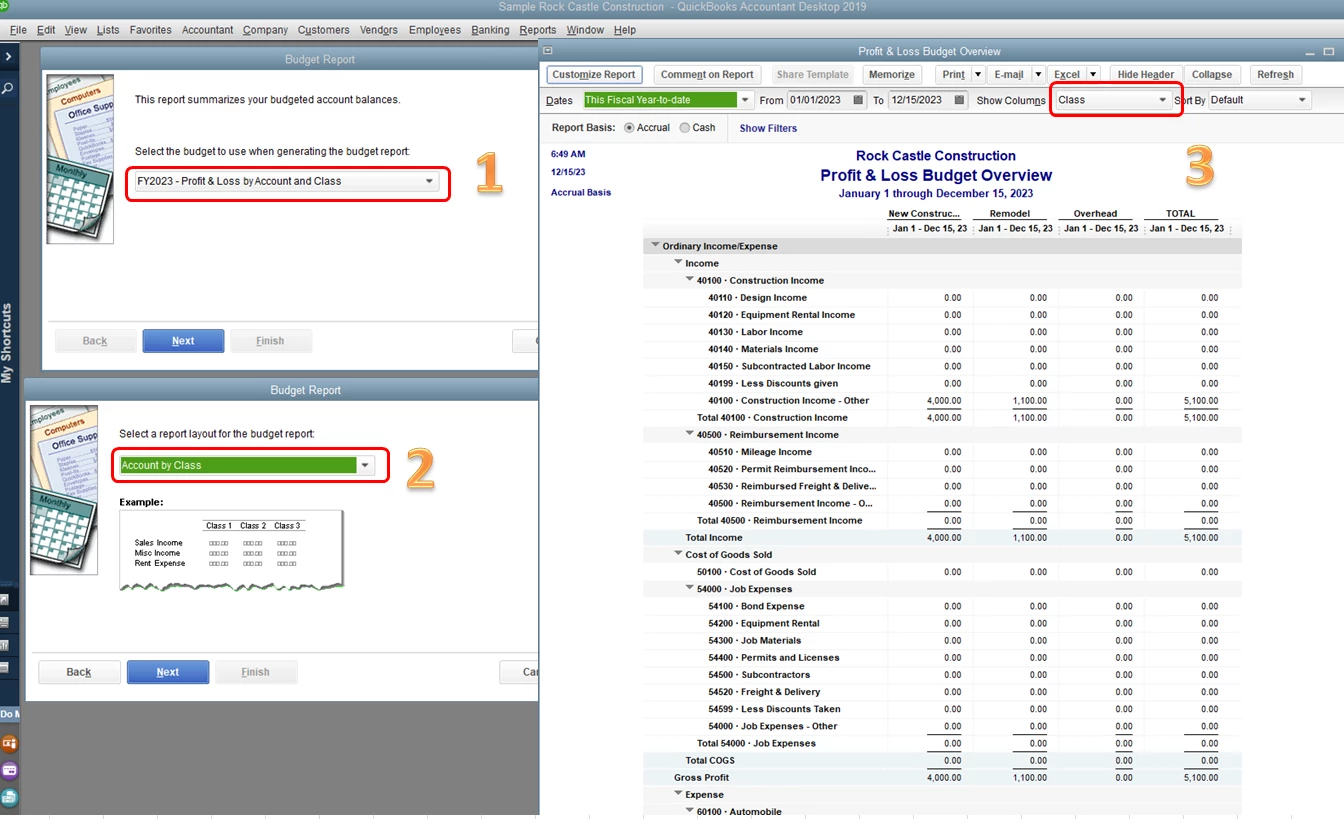Image resolution: width=1344 pixels, height=819 pixels.
Task: Click the 40110 · Design Income row label
Action: pyautogui.click(x=758, y=298)
